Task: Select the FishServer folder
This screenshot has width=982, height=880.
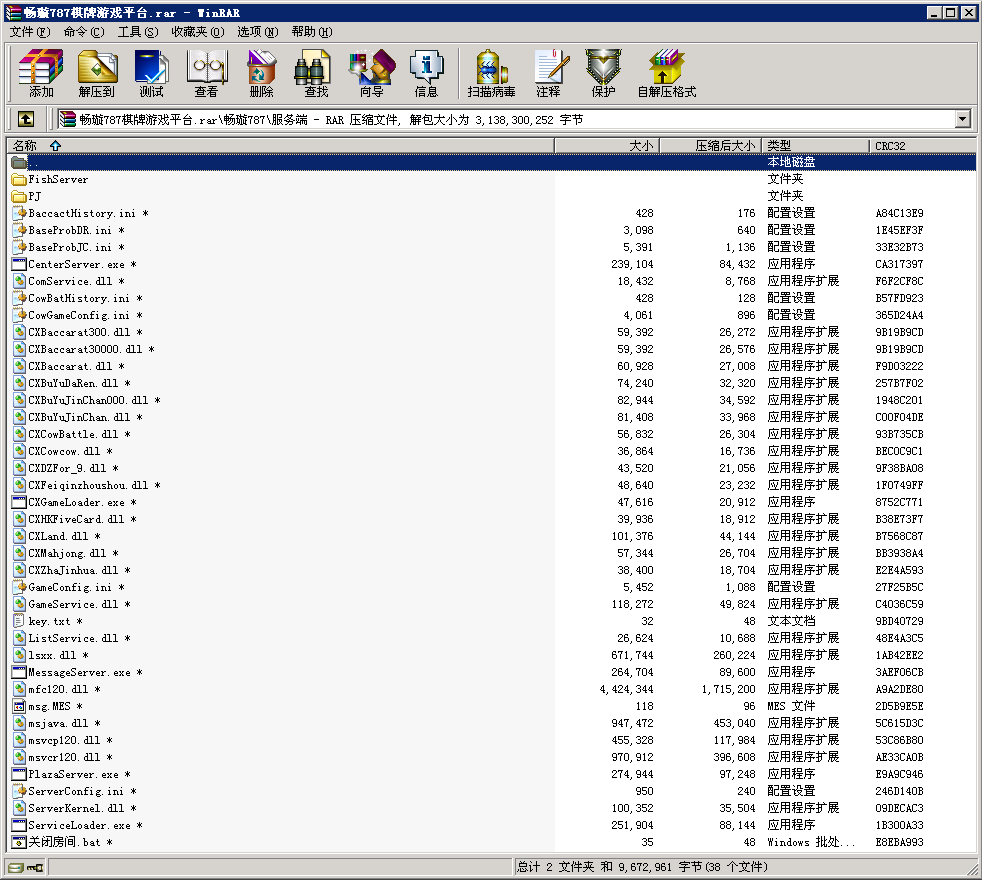Action: click(58, 180)
